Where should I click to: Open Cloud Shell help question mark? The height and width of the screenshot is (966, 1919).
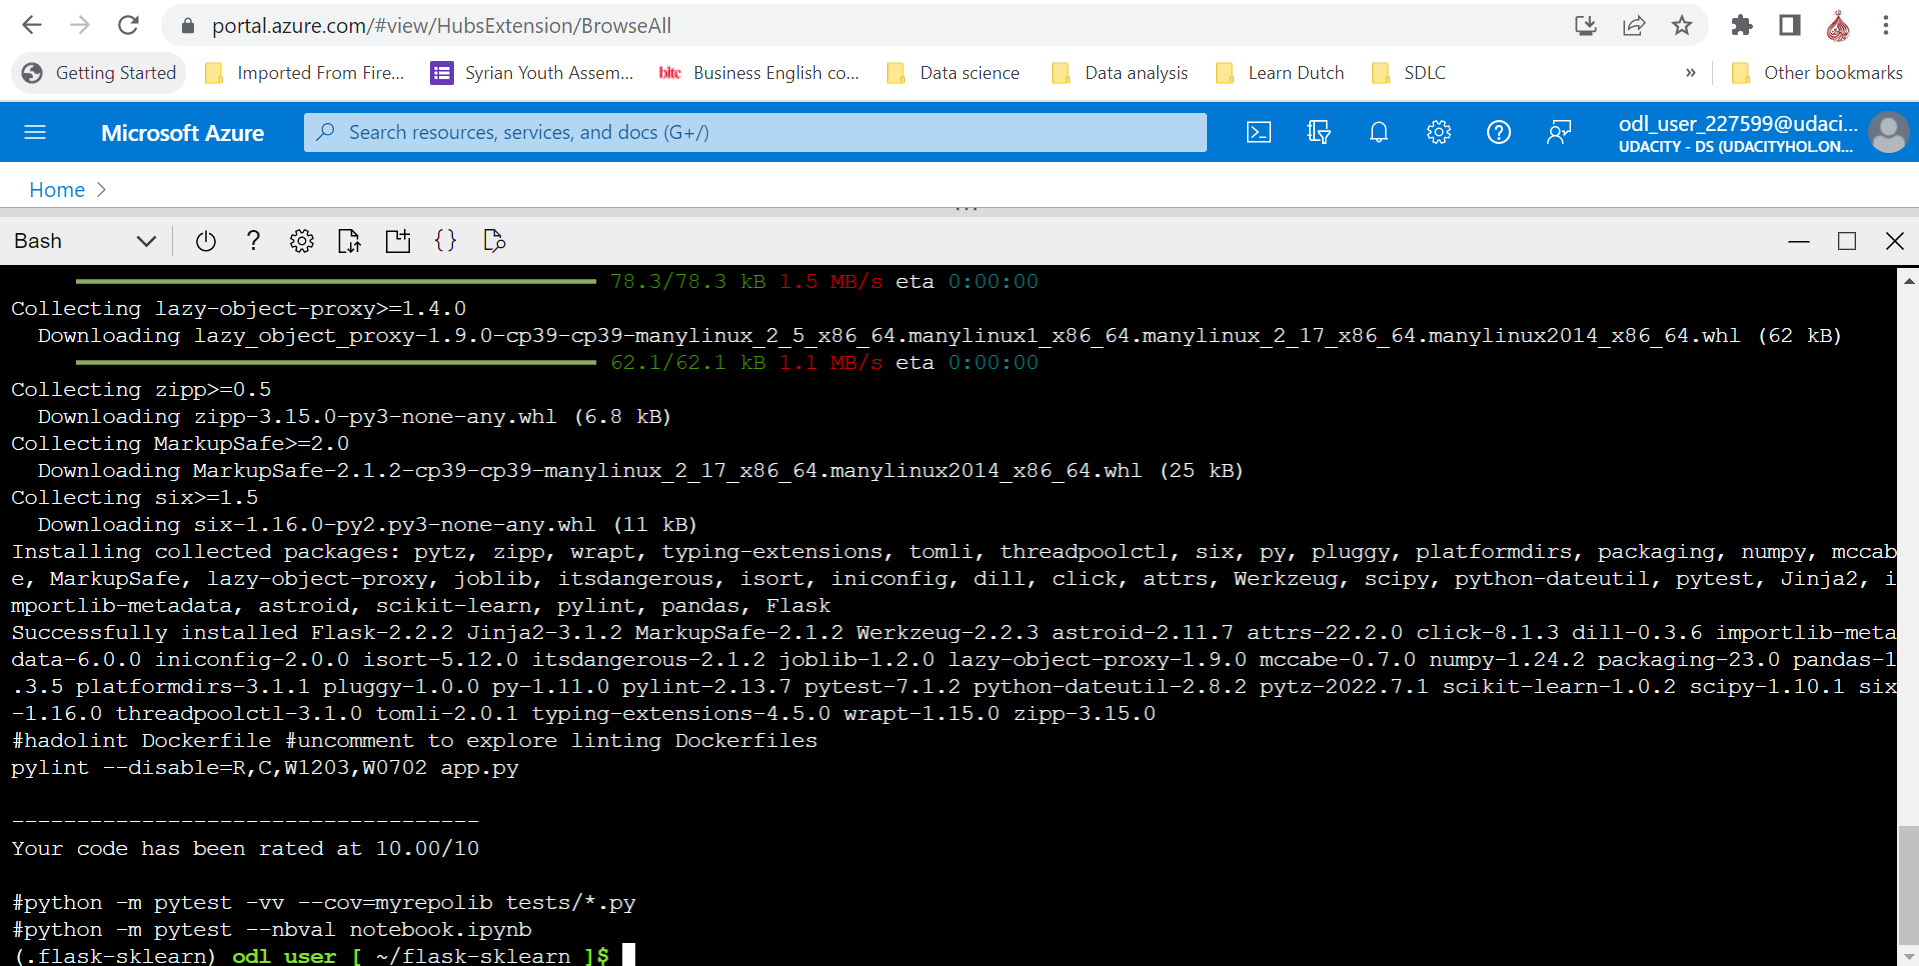253,241
